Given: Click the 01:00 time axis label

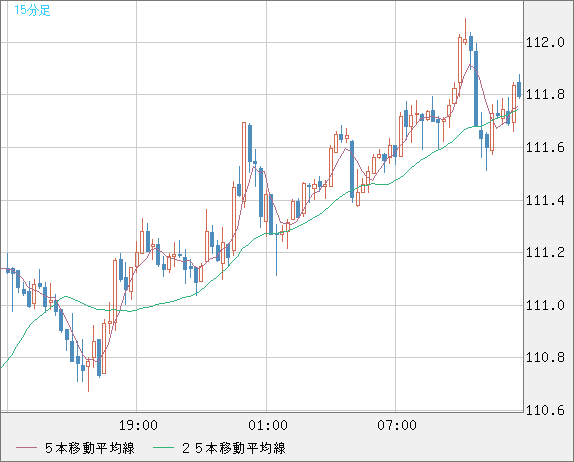Looking at the screenshot, I should click(x=268, y=425).
